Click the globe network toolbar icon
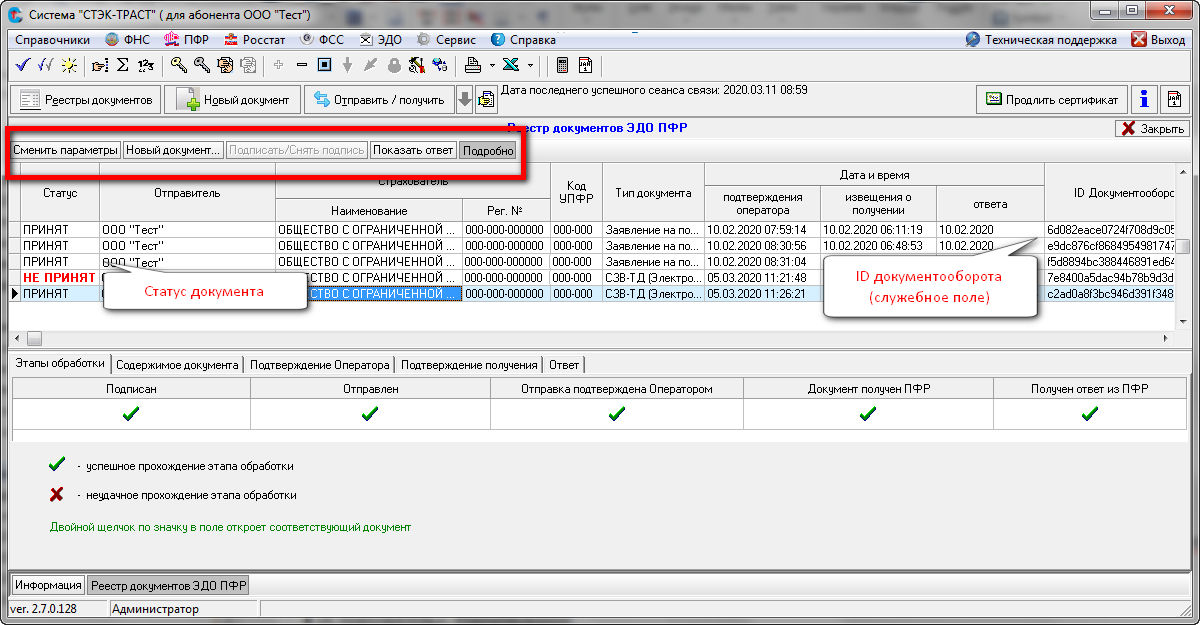This screenshot has height=625, width=1200. [438, 66]
